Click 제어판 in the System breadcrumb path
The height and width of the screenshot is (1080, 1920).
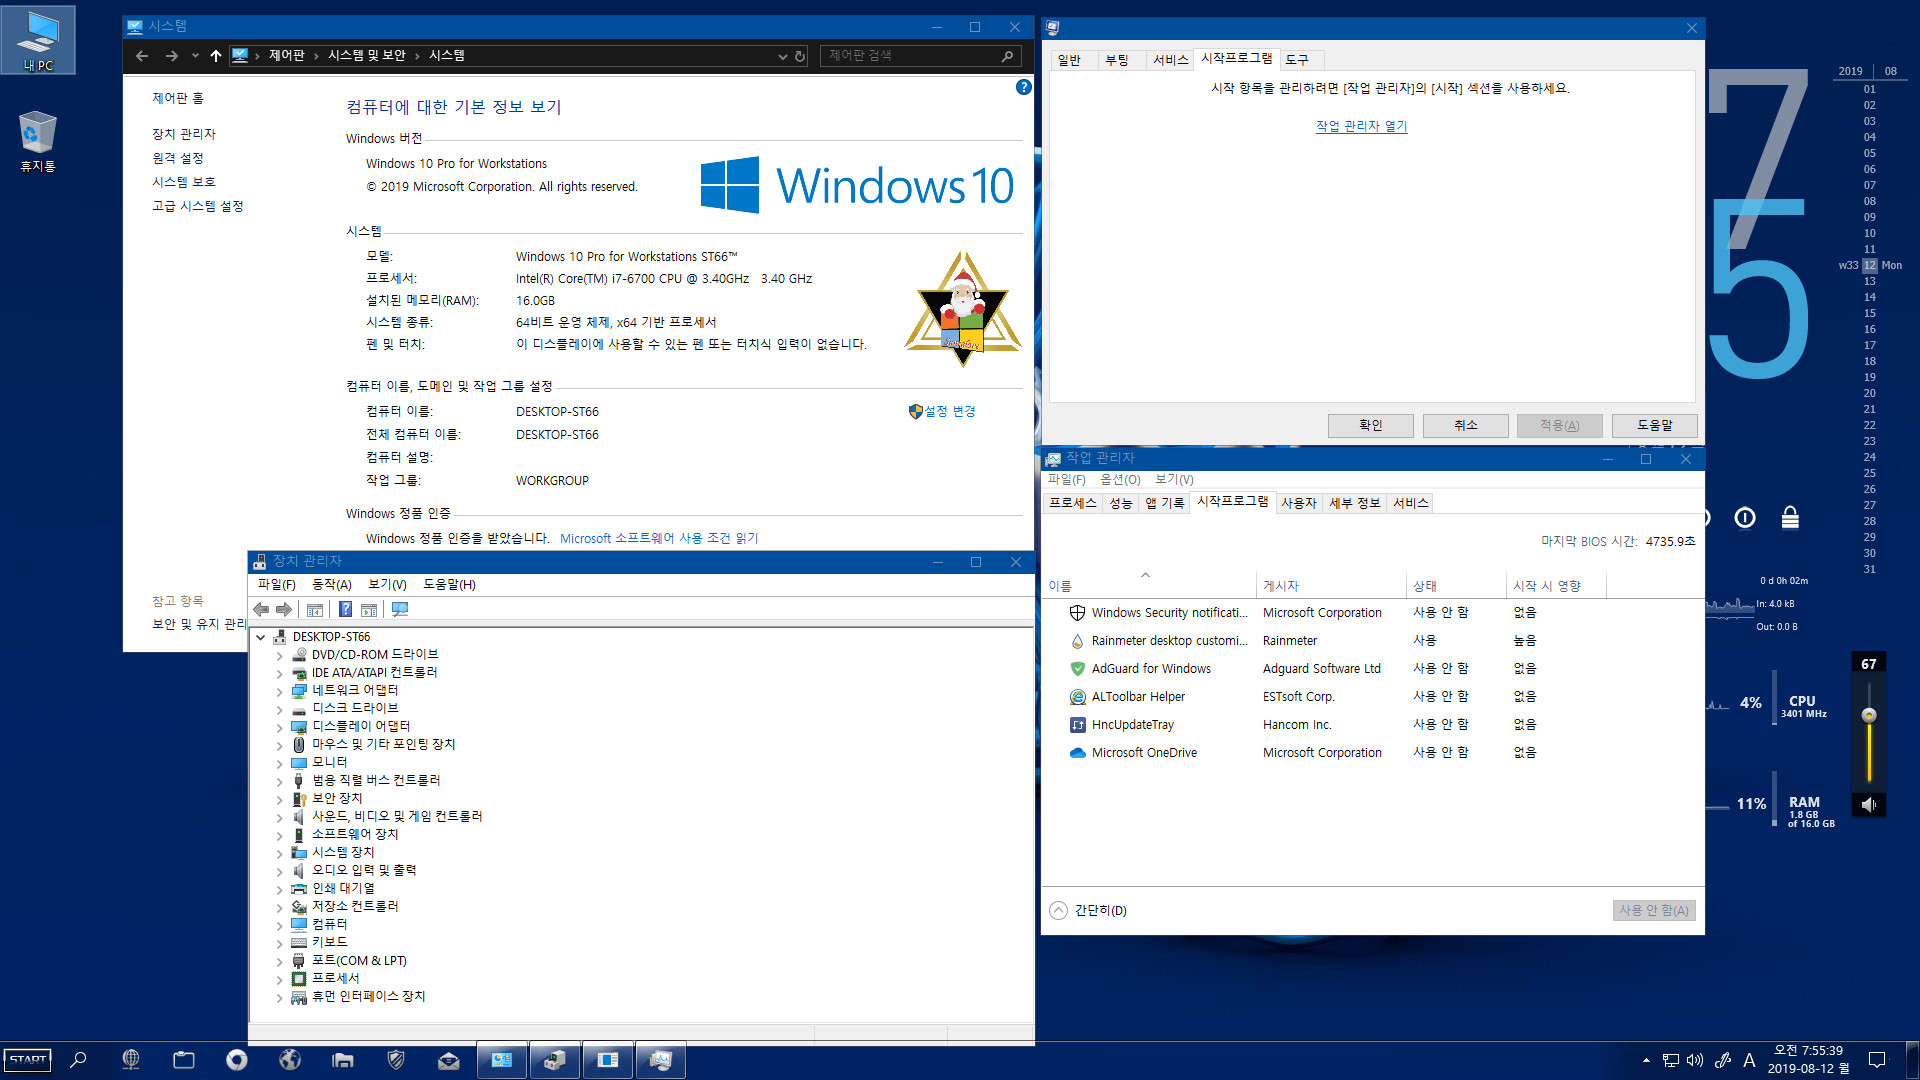click(x=286, y=56)
